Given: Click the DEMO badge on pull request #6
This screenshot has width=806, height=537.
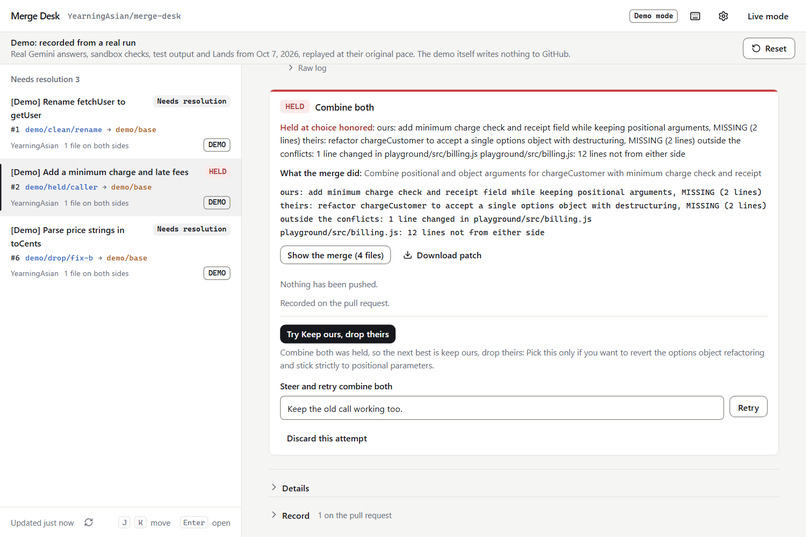Looking at the screenshot, I should click(216, 273).
